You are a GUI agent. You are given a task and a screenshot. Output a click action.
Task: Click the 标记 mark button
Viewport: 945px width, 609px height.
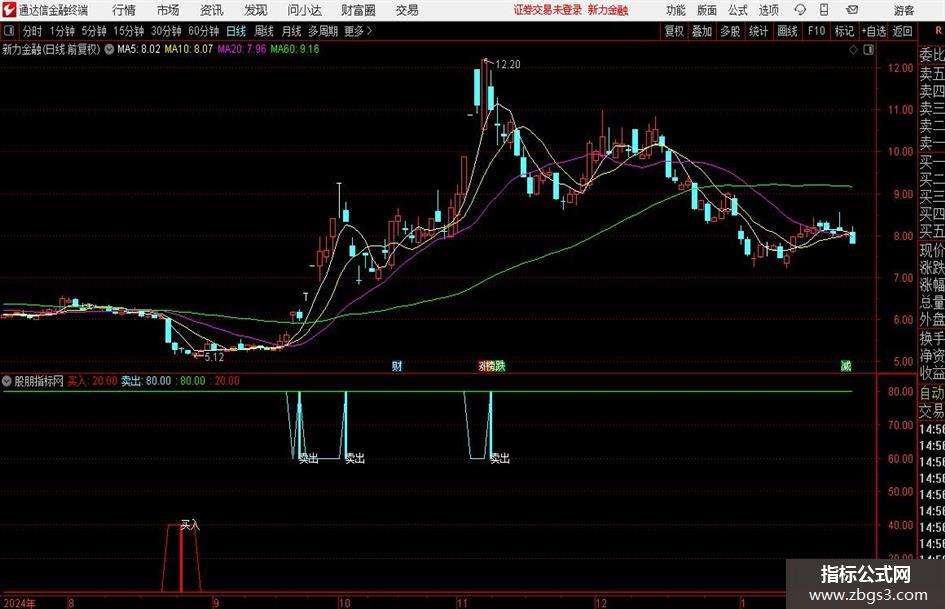[844, 31]
